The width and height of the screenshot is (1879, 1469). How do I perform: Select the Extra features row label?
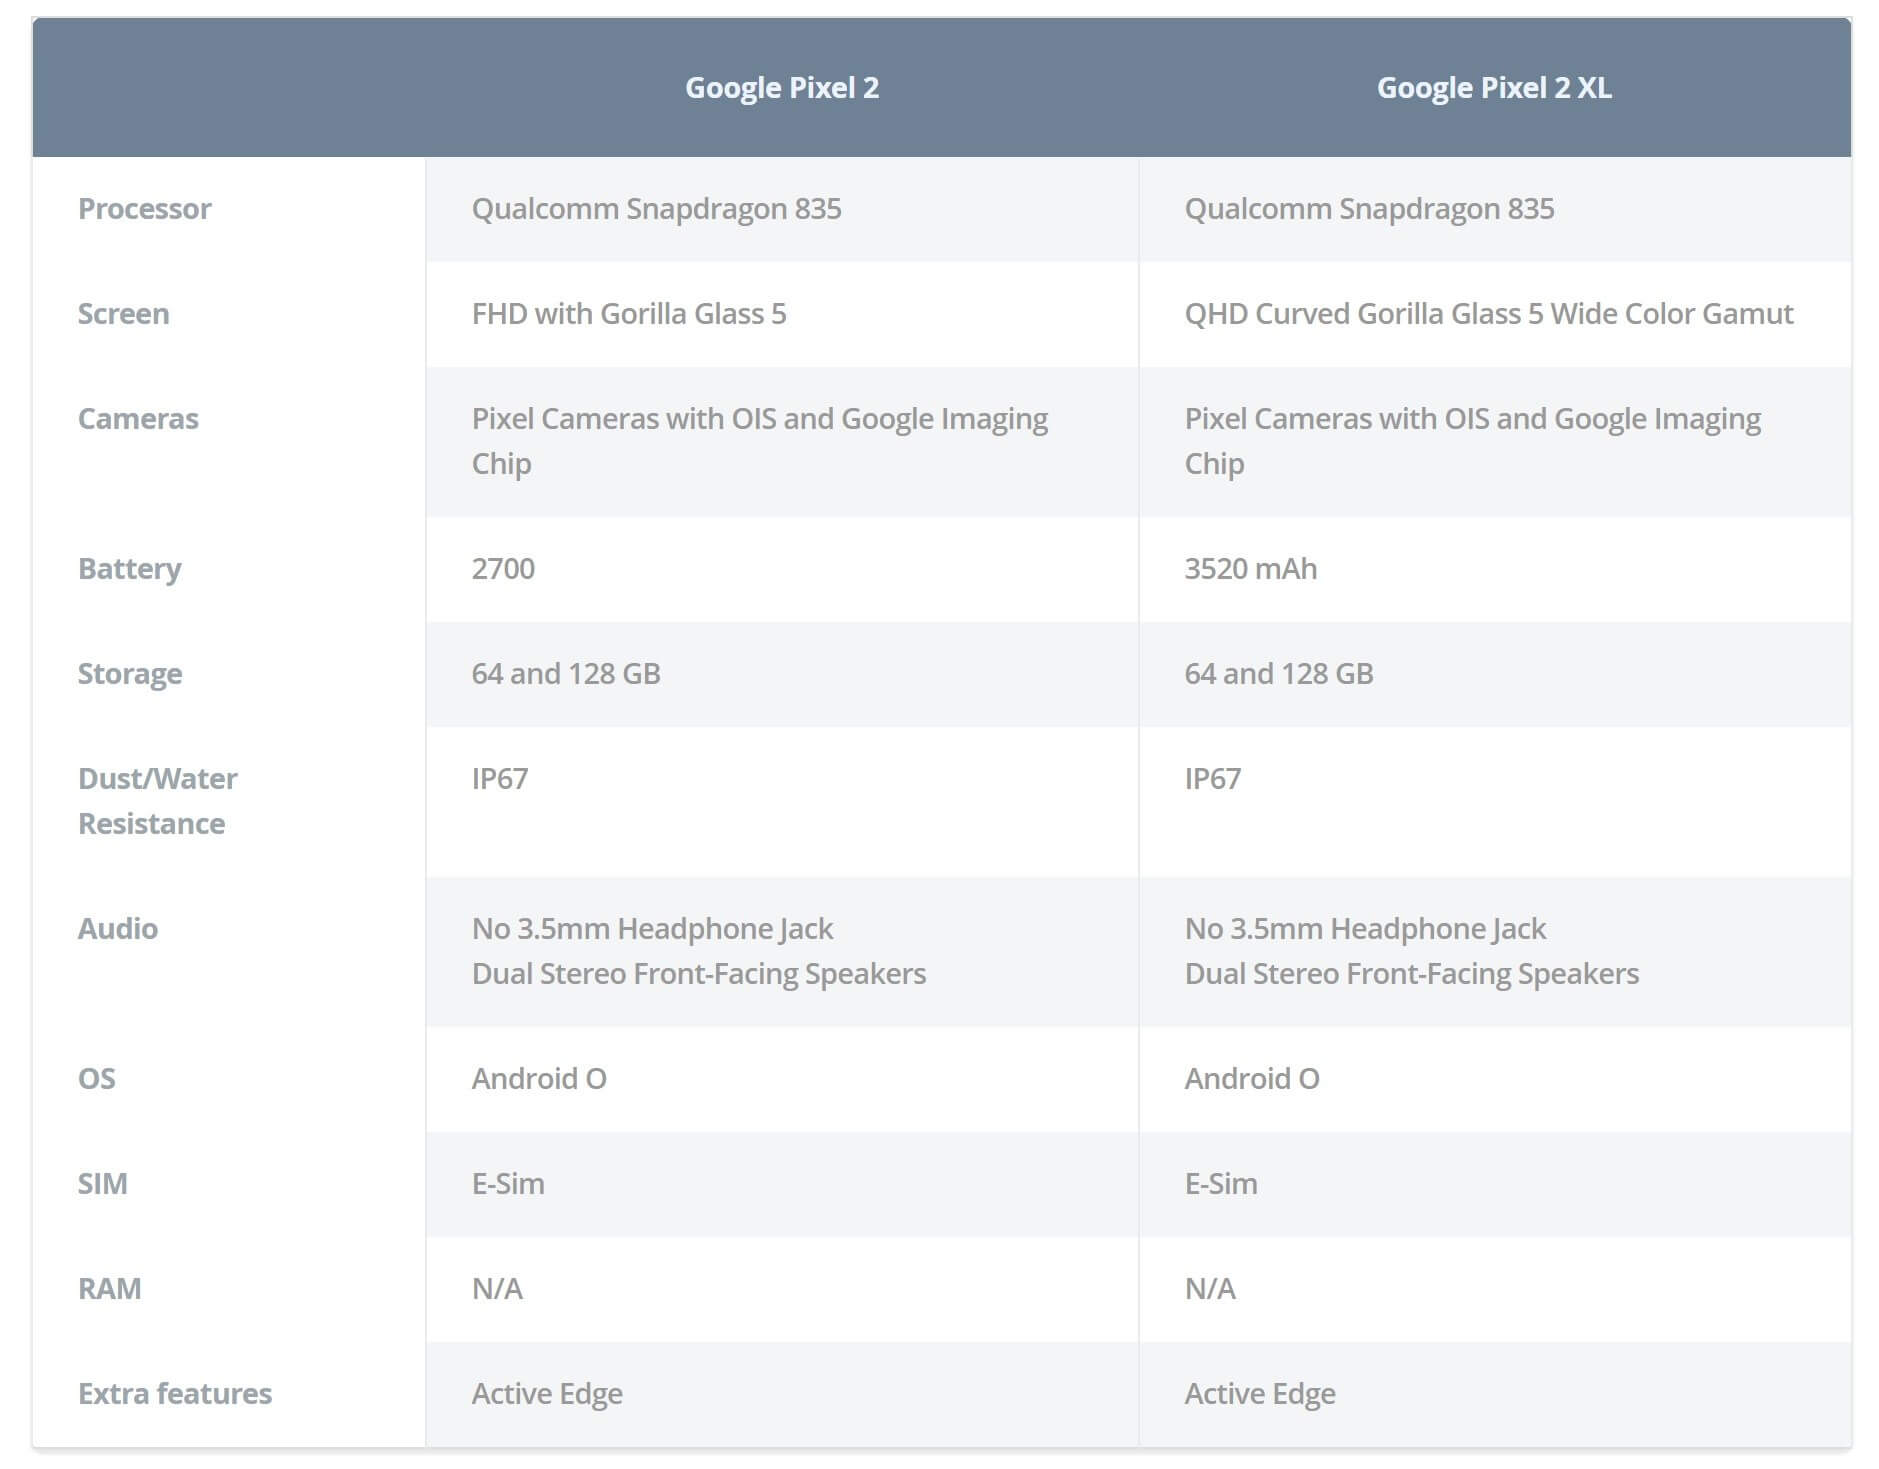[175, 1394]
